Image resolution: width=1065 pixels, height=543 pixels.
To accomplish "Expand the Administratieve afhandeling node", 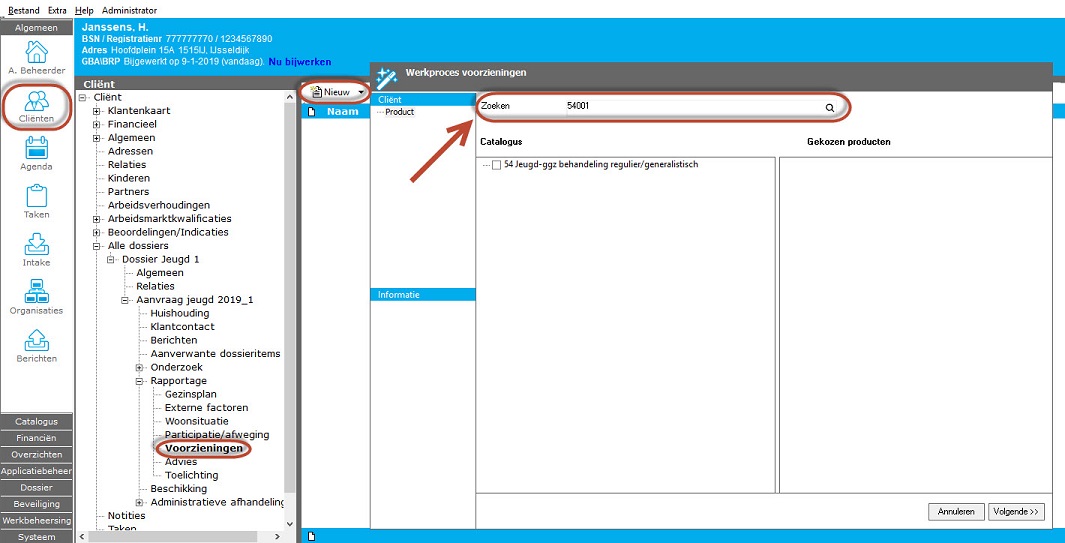I will pos(140,502).
